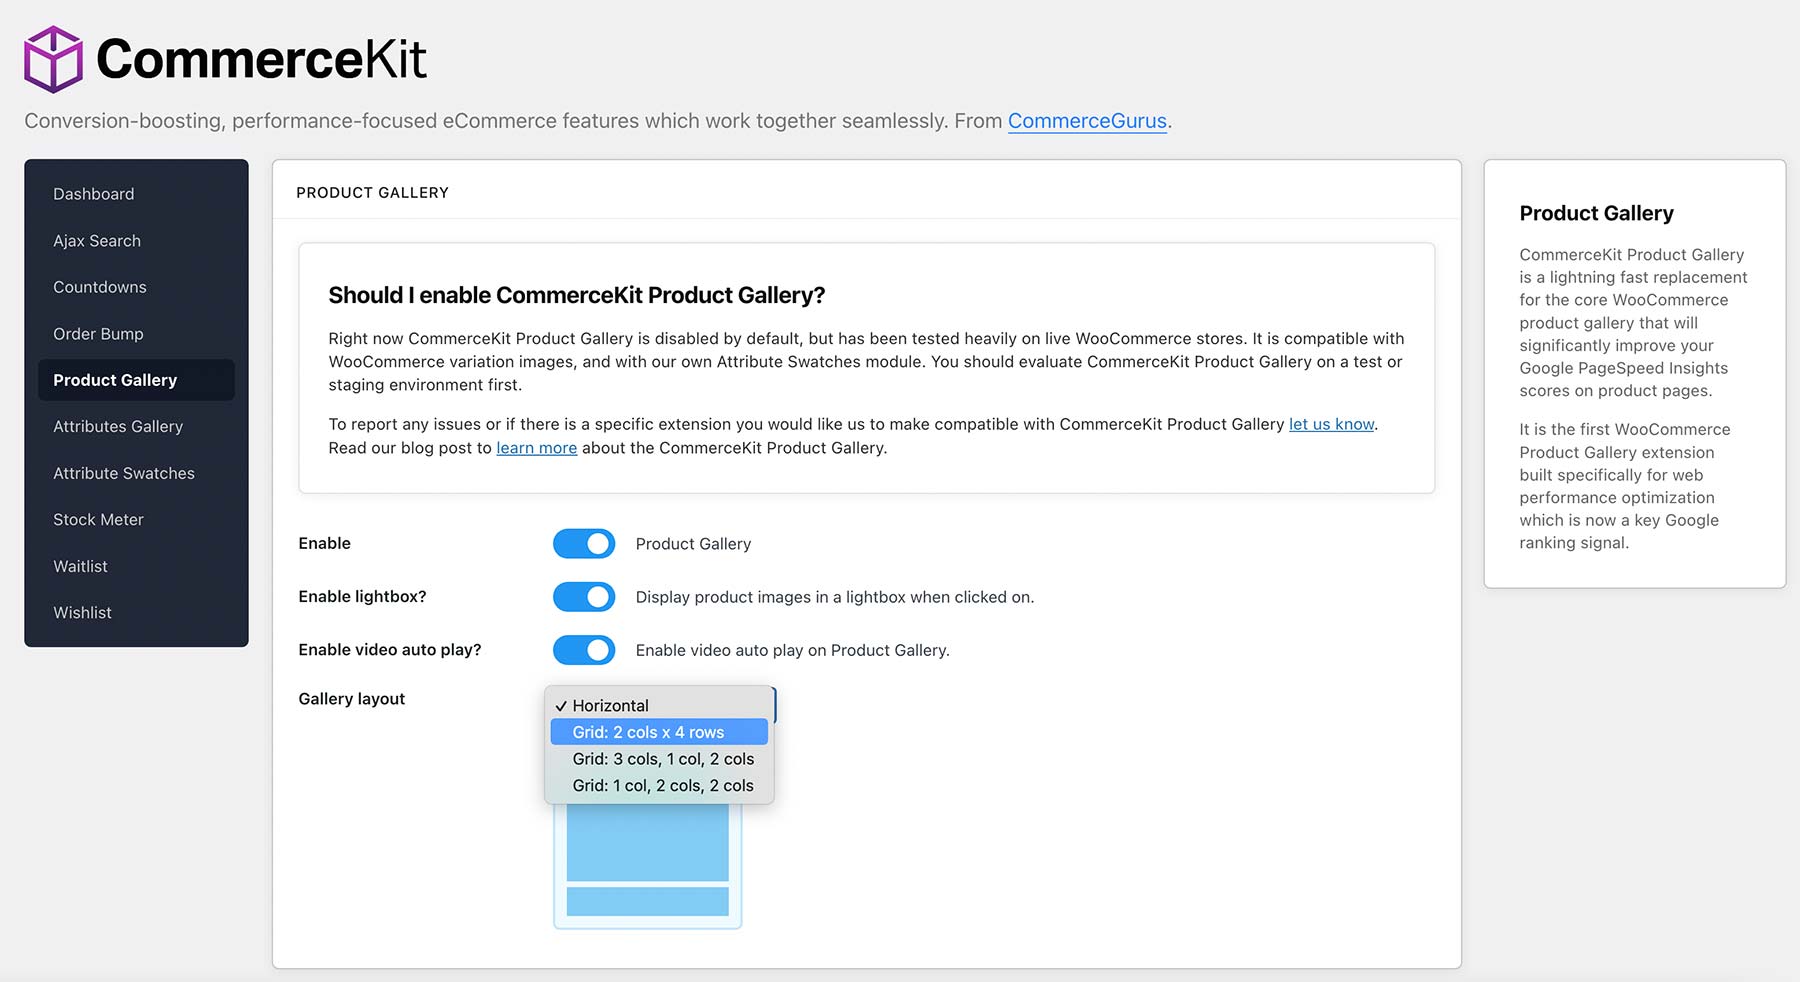1800x982 pixels.
Task: Choose Horizontal in the Gallery layout dropdown
Action: coord(659,706)
